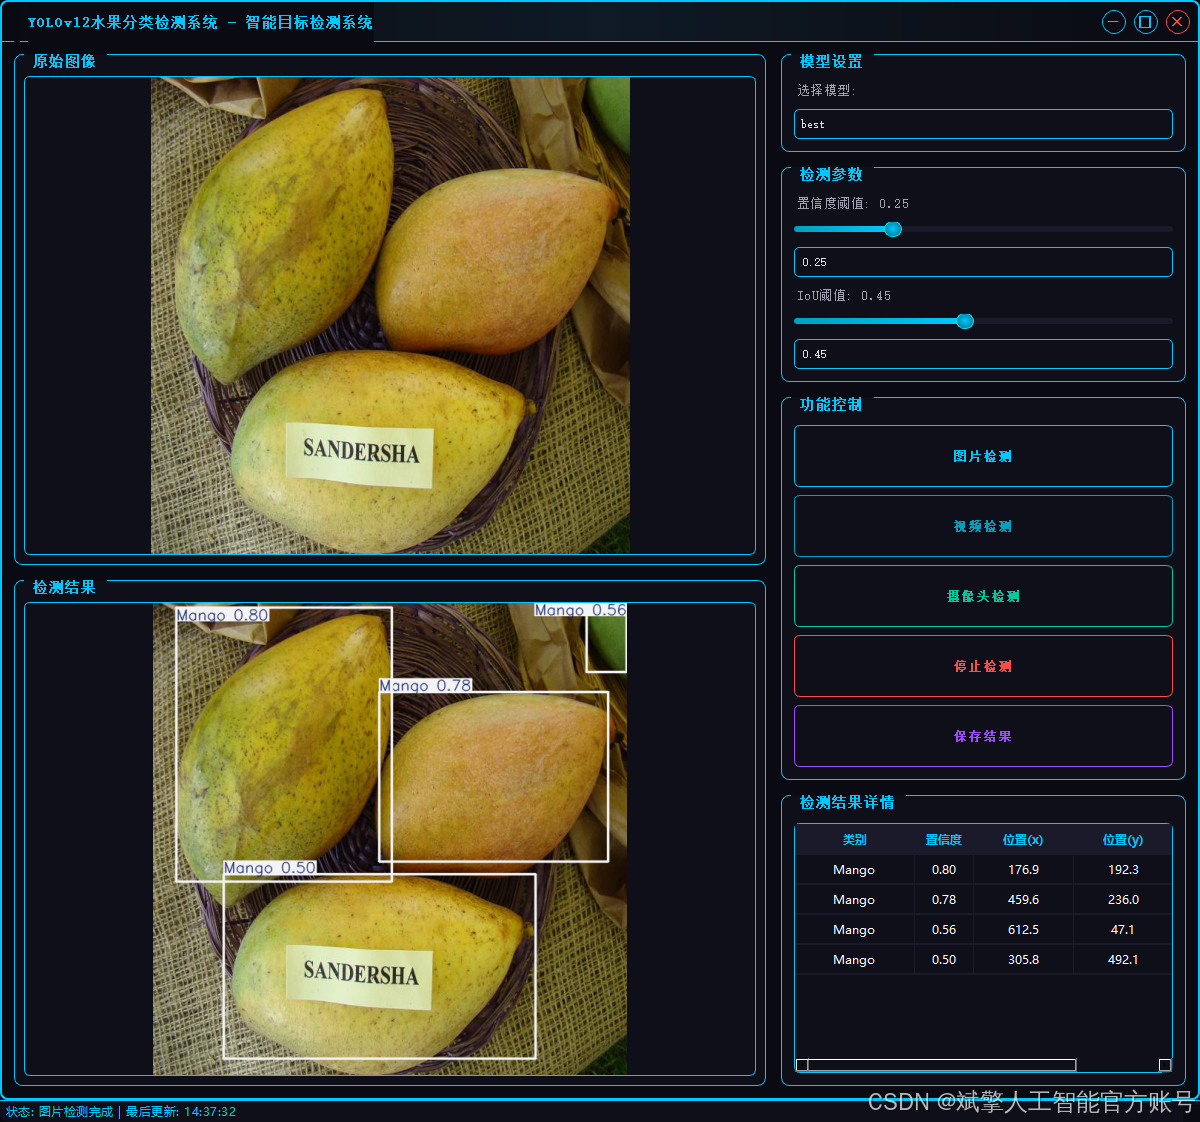Screen dimensions: 1200x1122
Task: Click the Mango 0.80 detection label
Action: tap(223, 615)
